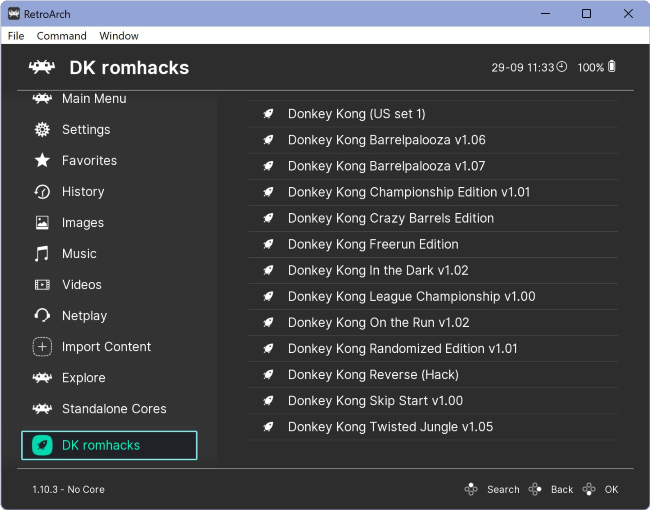
Task: Maximize the RetroArch window
Action: click(x=586, y=14)
